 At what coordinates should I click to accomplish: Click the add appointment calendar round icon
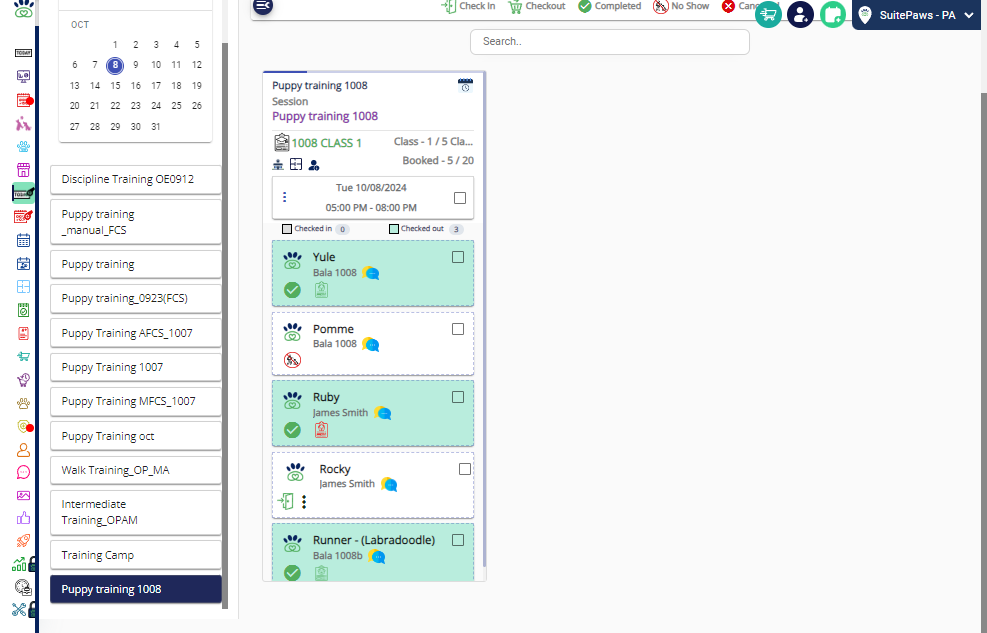pyautogui.click(x=833, y=14)
